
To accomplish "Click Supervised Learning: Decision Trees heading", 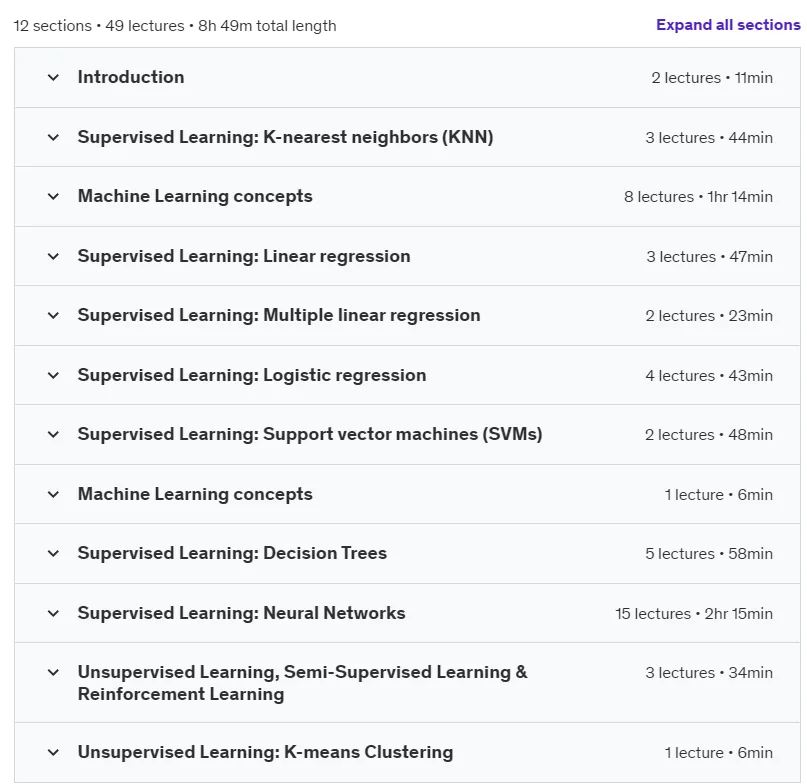I will click(x=232, y=553).
